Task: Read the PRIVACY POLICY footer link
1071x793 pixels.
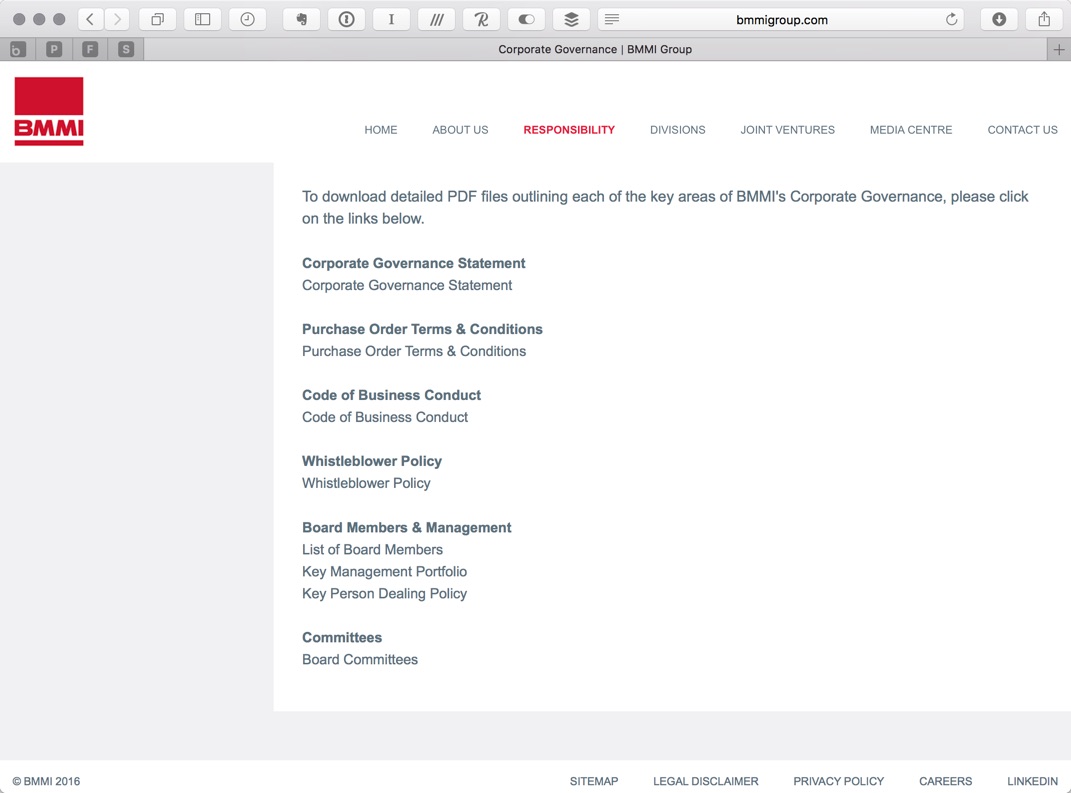Action: 839,781
